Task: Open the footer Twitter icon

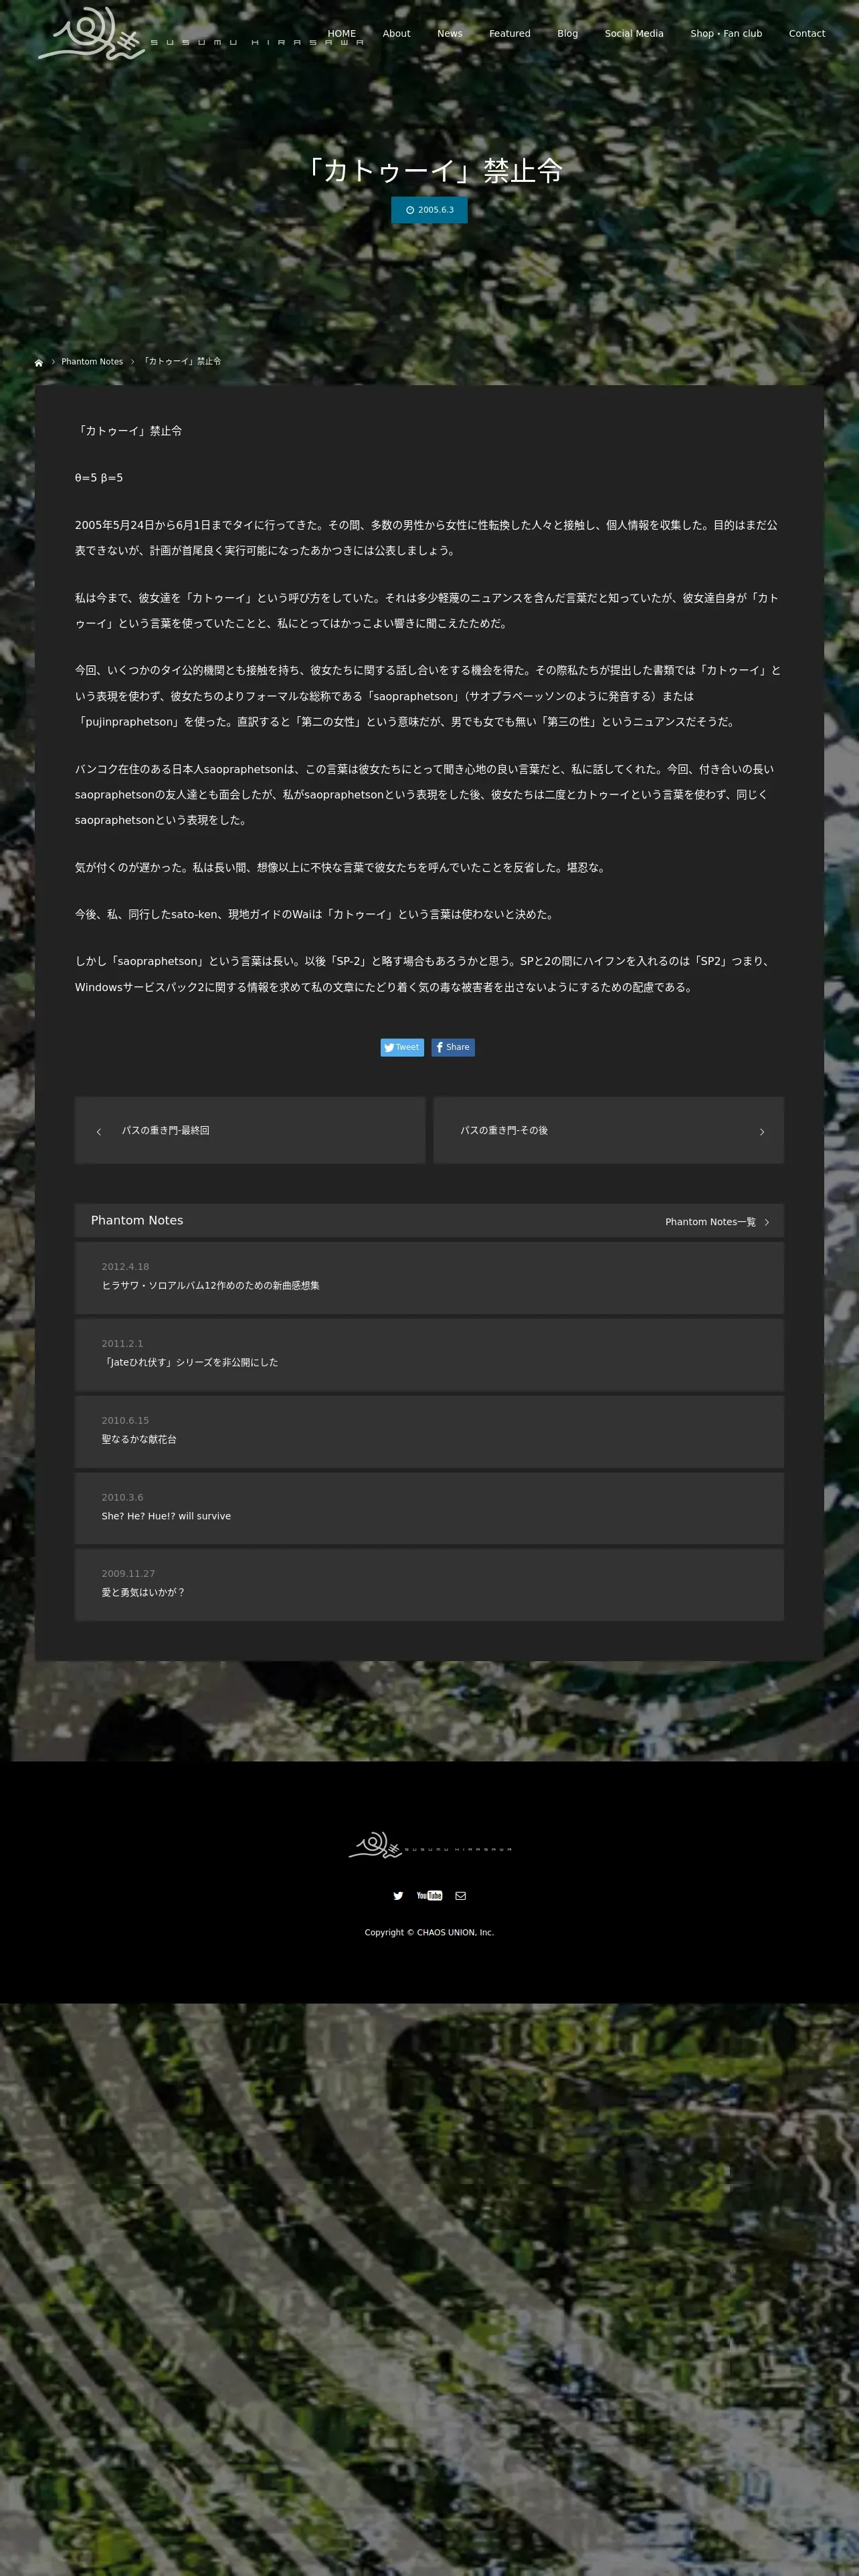Action: point(398,1895)
